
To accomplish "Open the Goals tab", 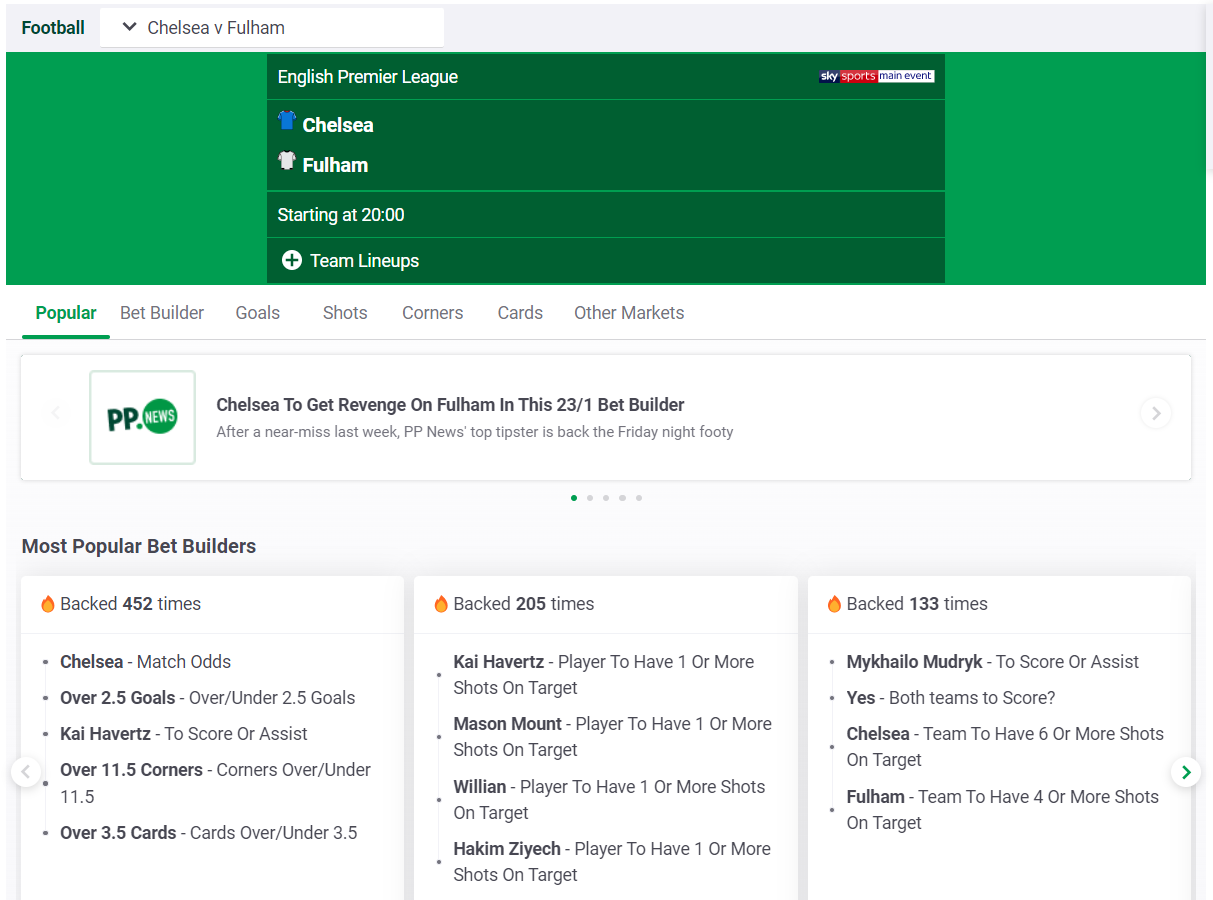I will coord(258,313).
